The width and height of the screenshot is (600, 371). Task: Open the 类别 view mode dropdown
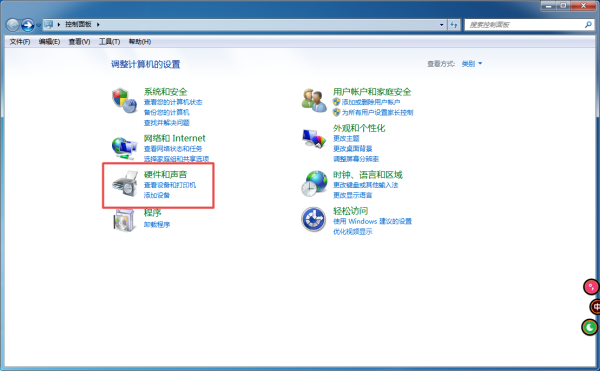click(471, 63)
